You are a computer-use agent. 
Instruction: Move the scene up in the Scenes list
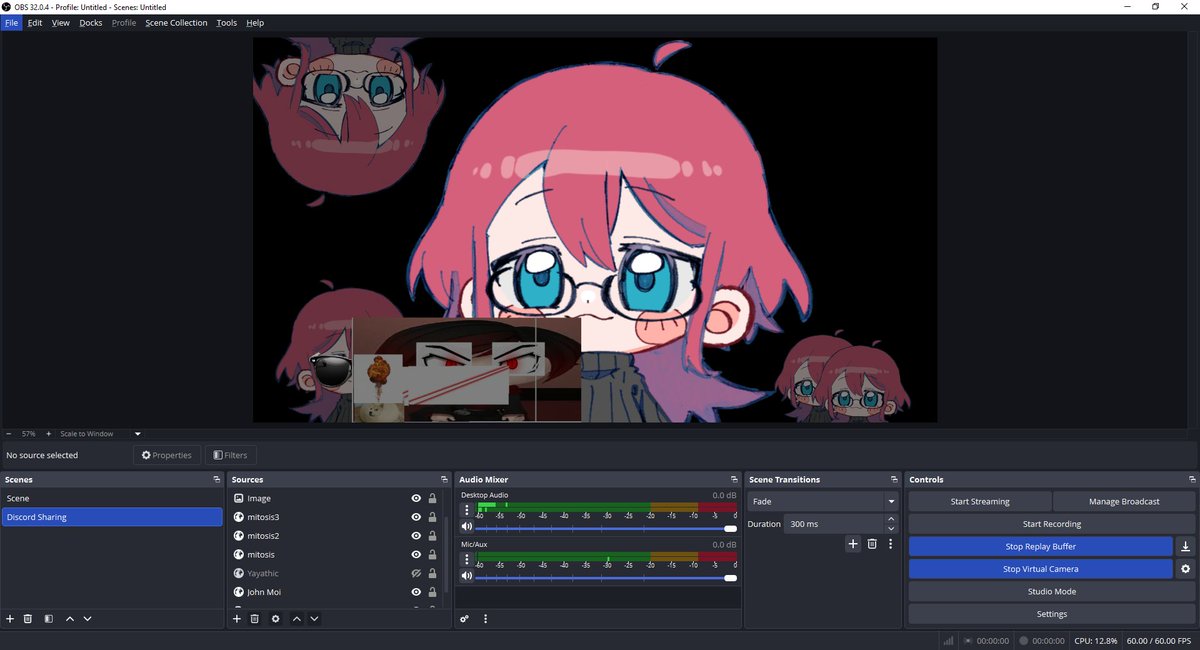70,619
